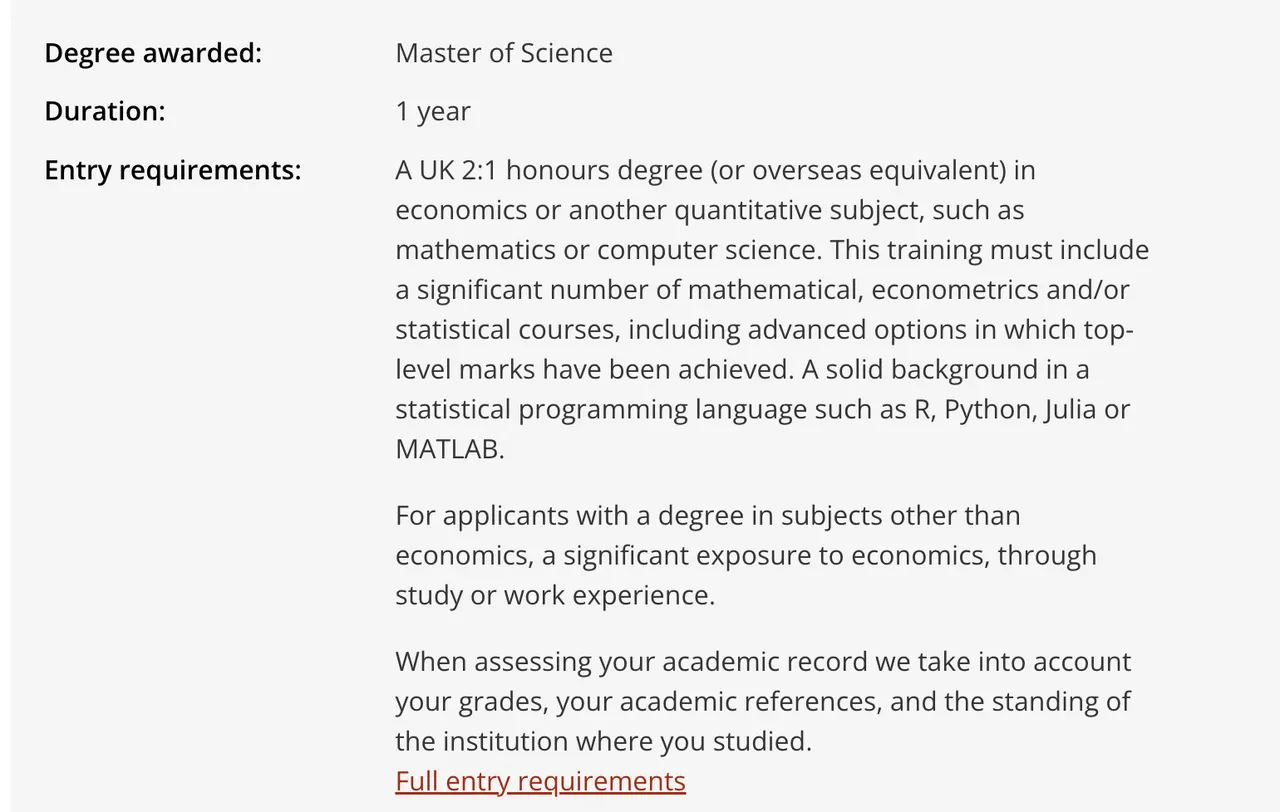Select the "Master of Science" value text

tap(504, 53)
